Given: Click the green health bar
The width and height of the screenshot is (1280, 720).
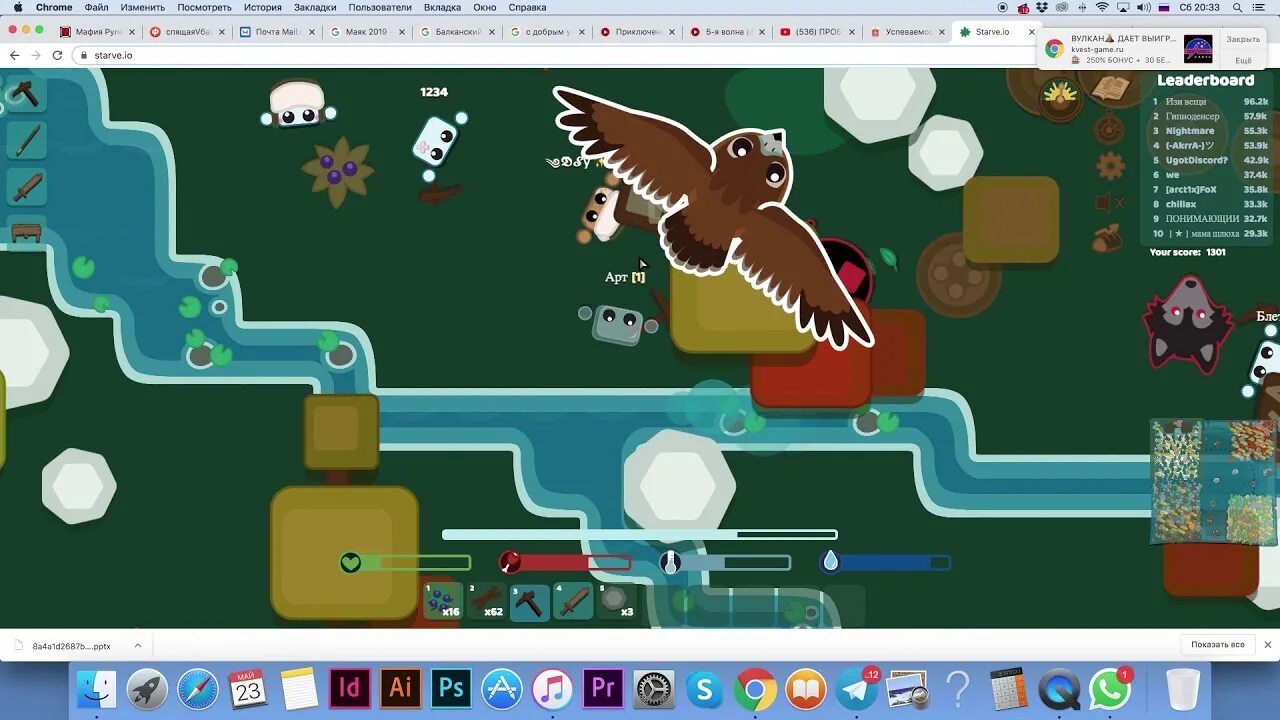Looking at the screenshot, I should (405, 563).
